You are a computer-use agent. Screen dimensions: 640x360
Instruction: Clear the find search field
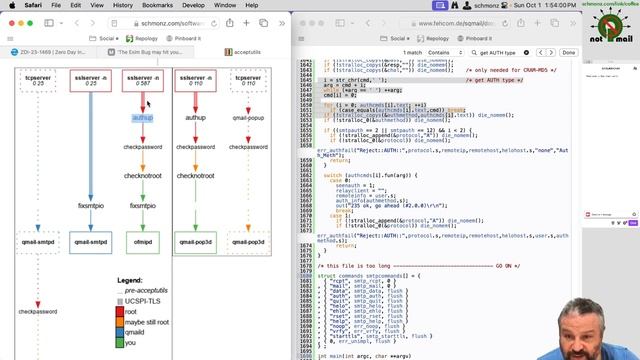[x=526, y=53]
